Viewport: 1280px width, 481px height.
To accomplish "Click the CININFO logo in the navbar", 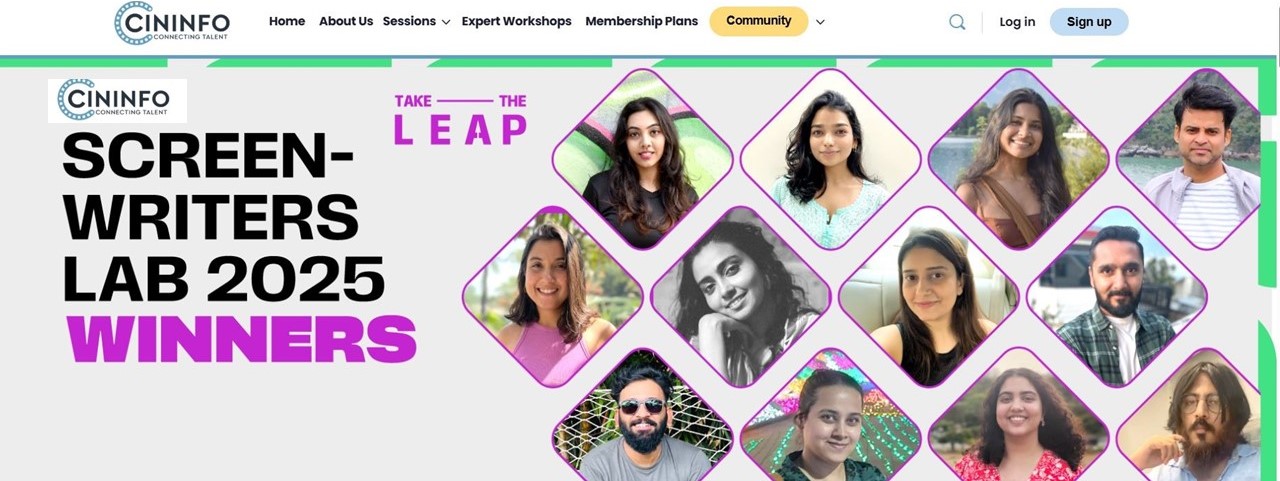I will (172, 22).
